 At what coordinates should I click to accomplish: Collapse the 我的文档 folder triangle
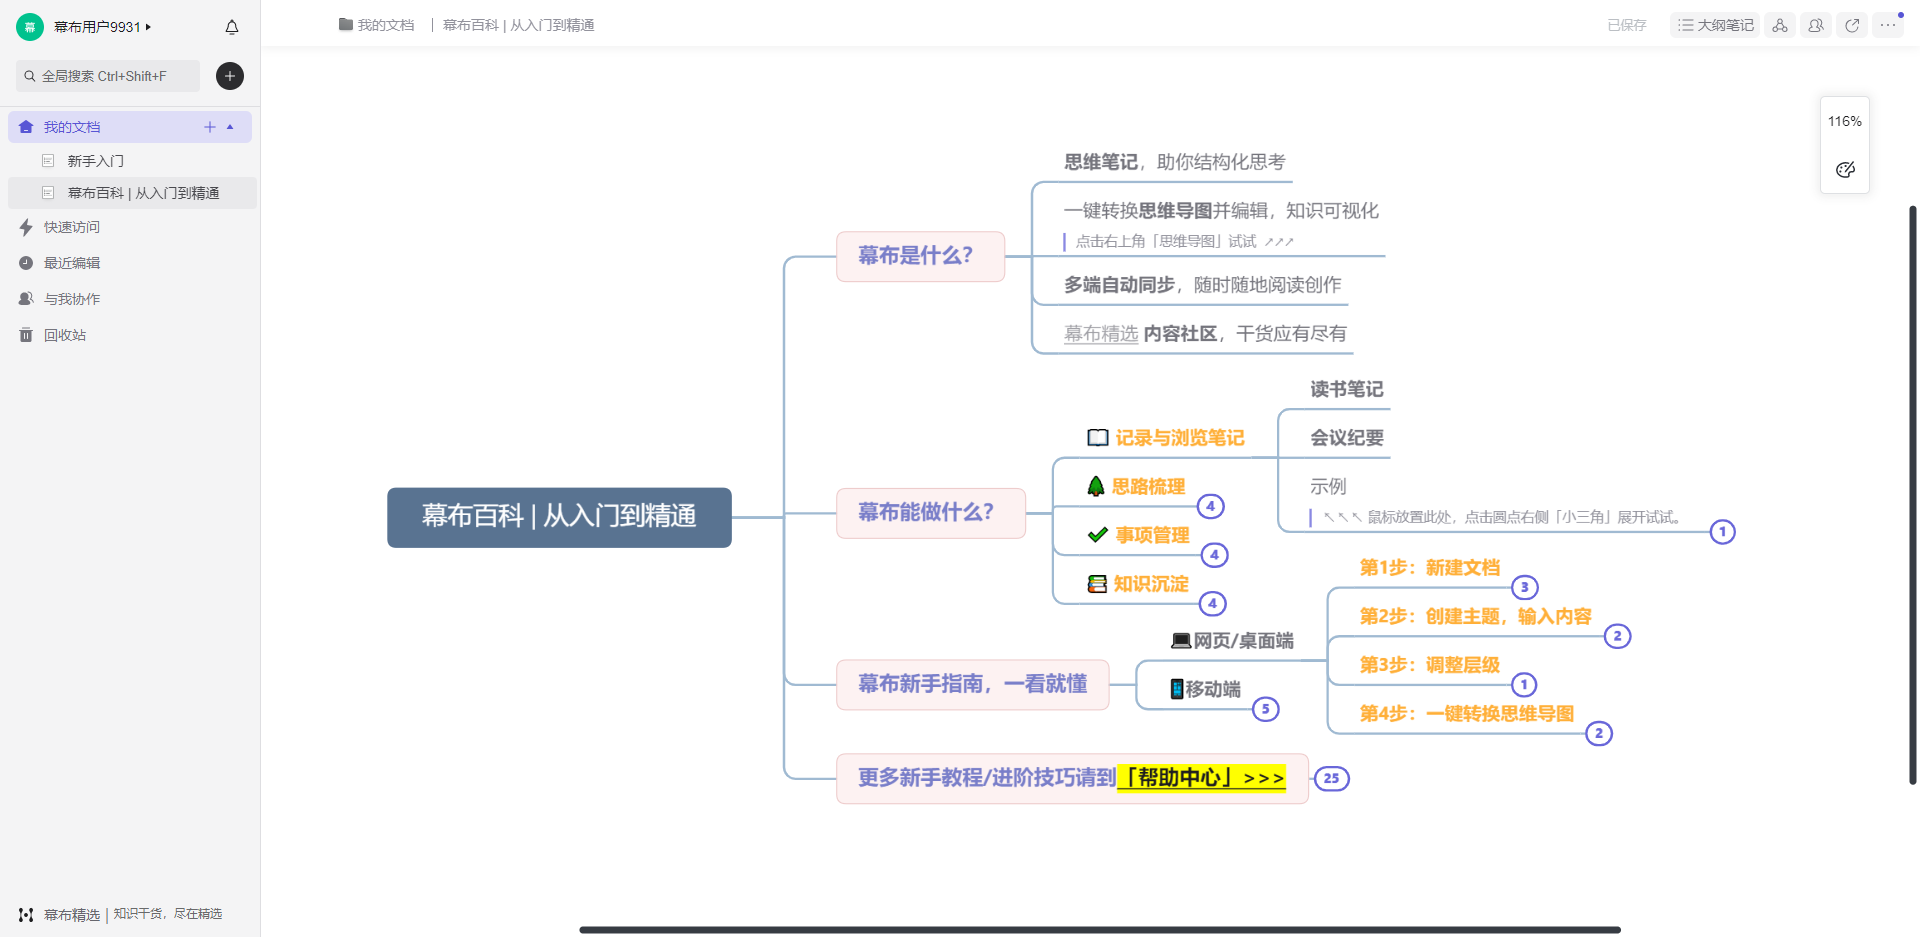[231, 127]
